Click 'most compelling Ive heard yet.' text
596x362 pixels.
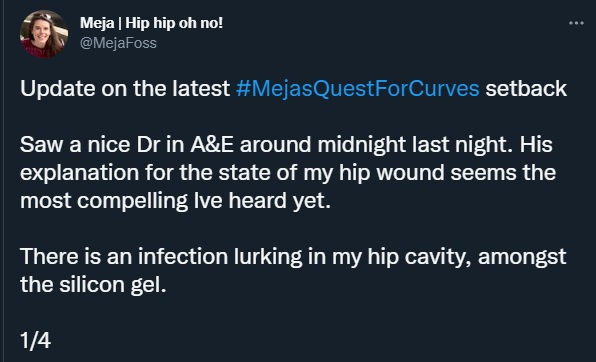coord(175,201)
